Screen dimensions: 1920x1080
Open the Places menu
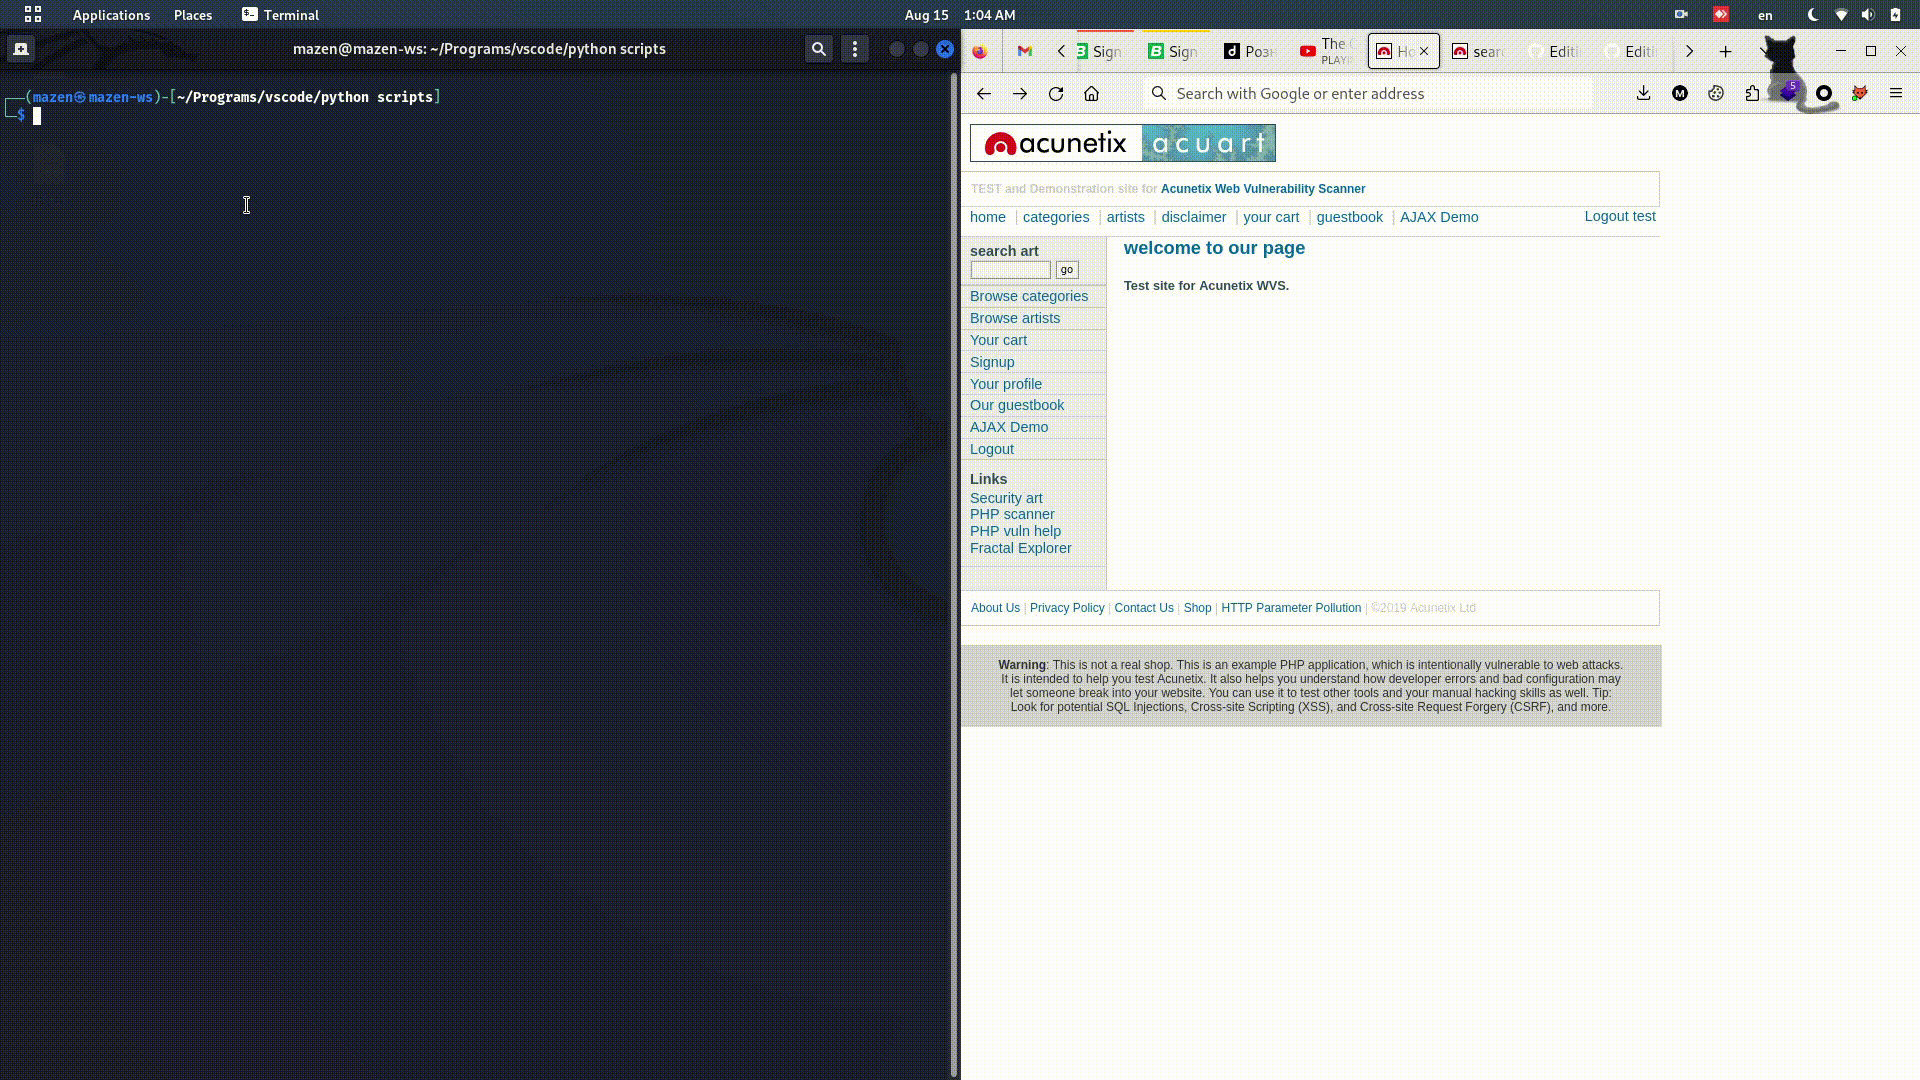point(193,15)
